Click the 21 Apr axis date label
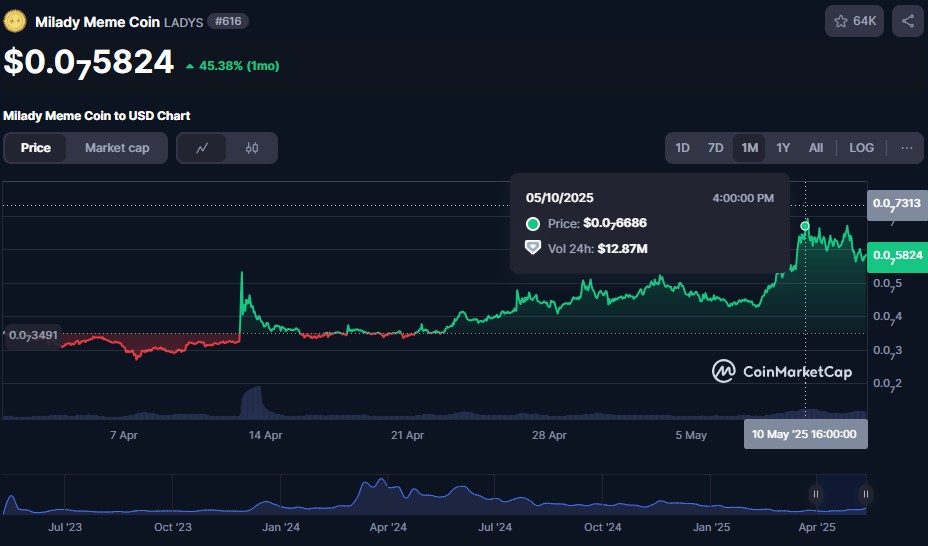The height and width of the screenshot is (546, 928). (407, 435)
